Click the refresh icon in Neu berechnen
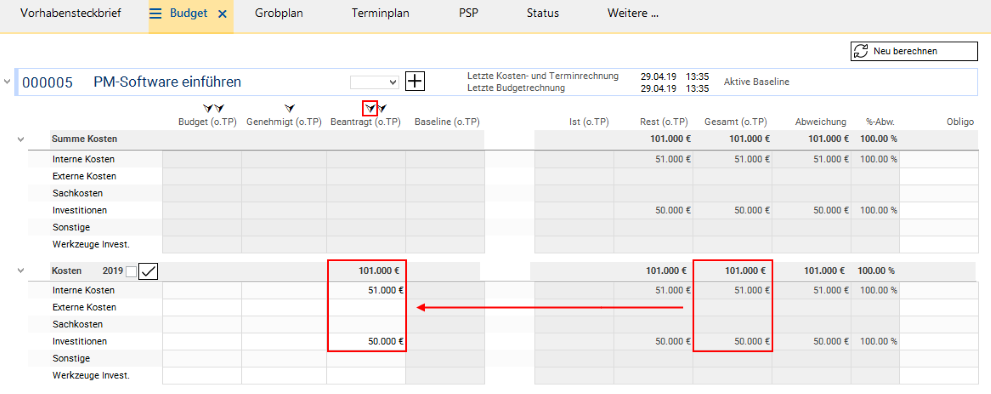The height and width of the screenshot is (394, 991). pyautogui.click(x=861, y=51)
